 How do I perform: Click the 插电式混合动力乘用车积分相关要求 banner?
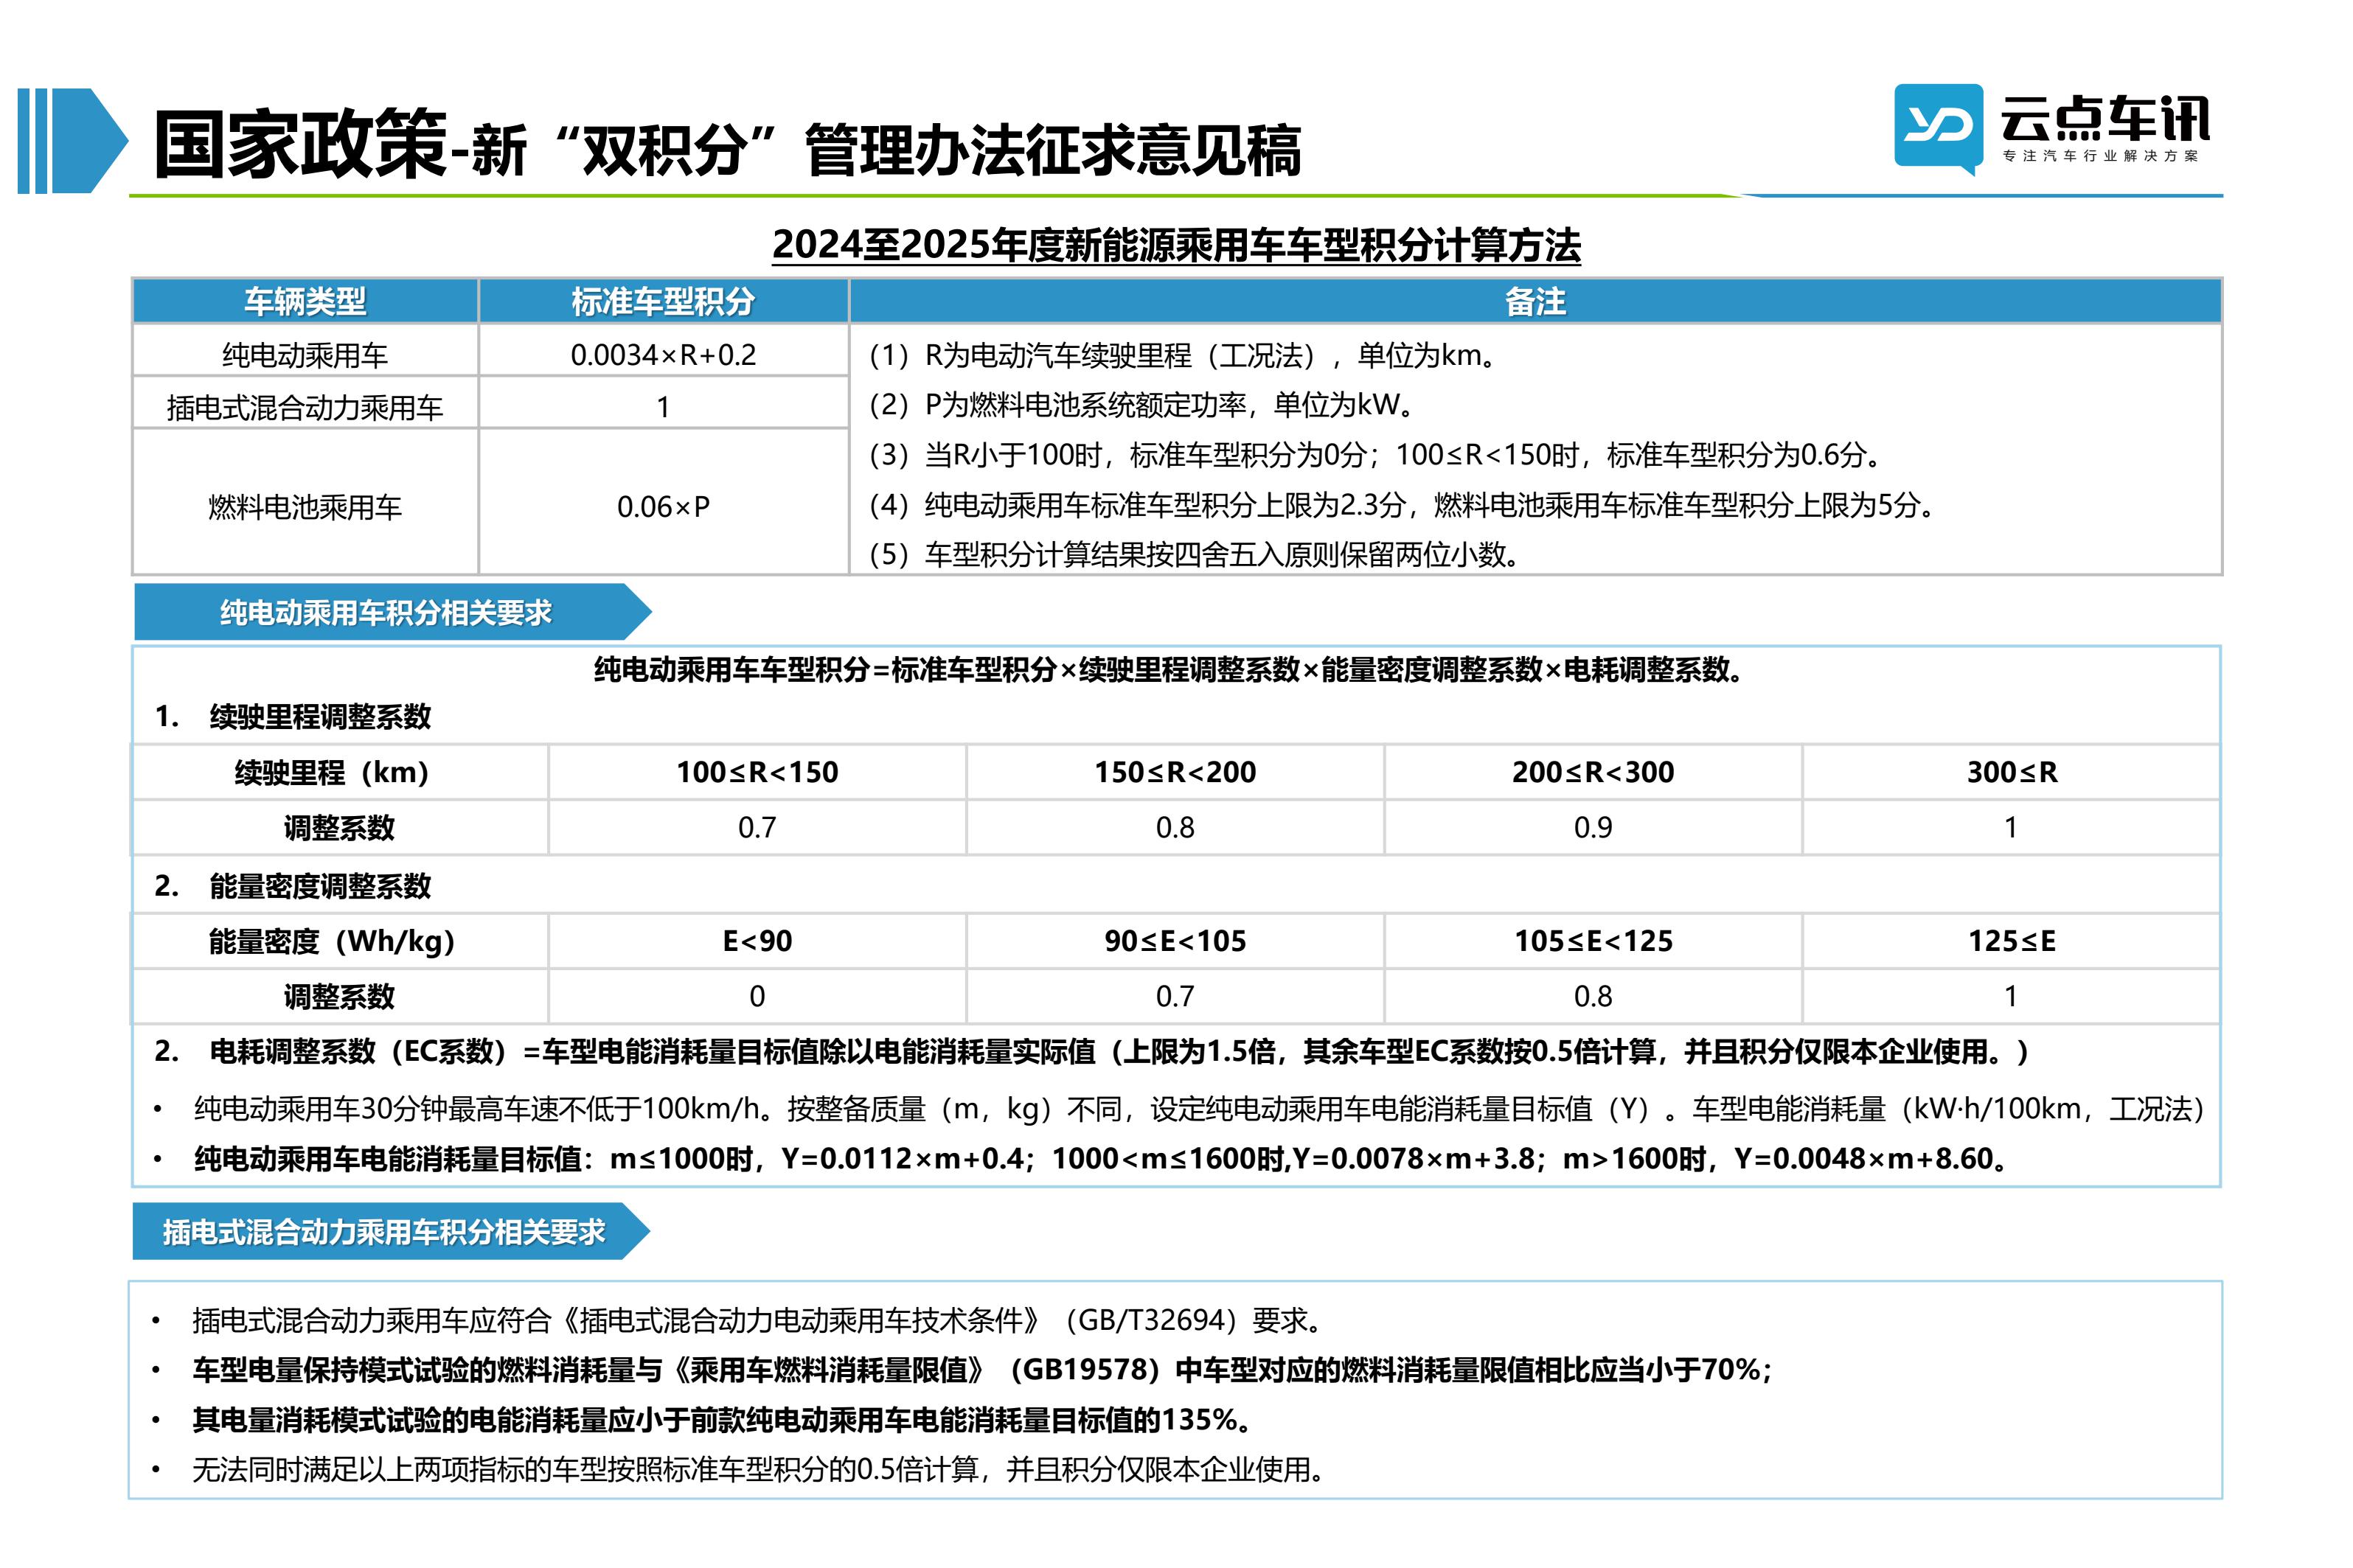[x=391, y=1232]
